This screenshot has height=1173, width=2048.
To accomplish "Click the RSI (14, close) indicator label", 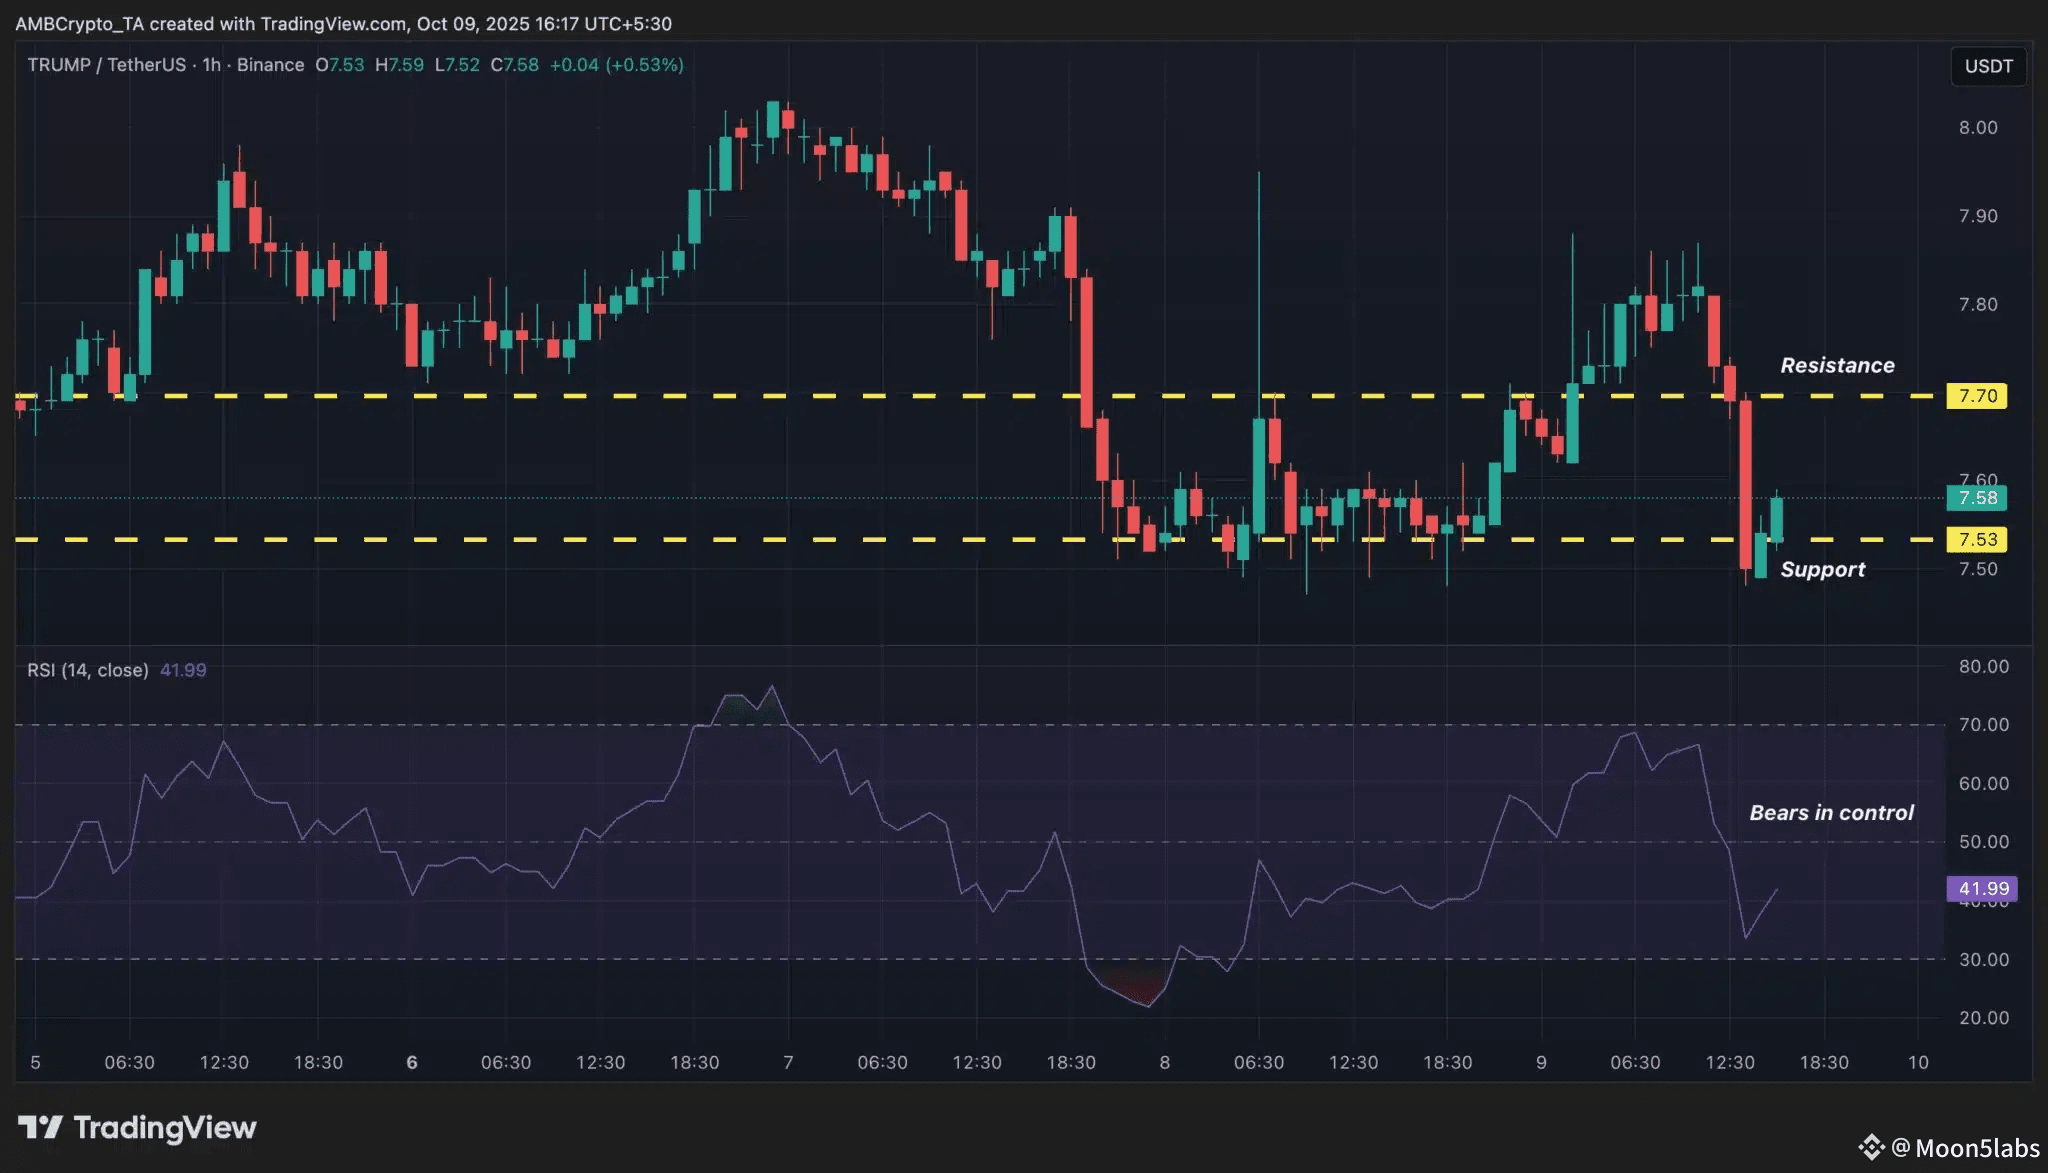I will click(x=87, y=670).
